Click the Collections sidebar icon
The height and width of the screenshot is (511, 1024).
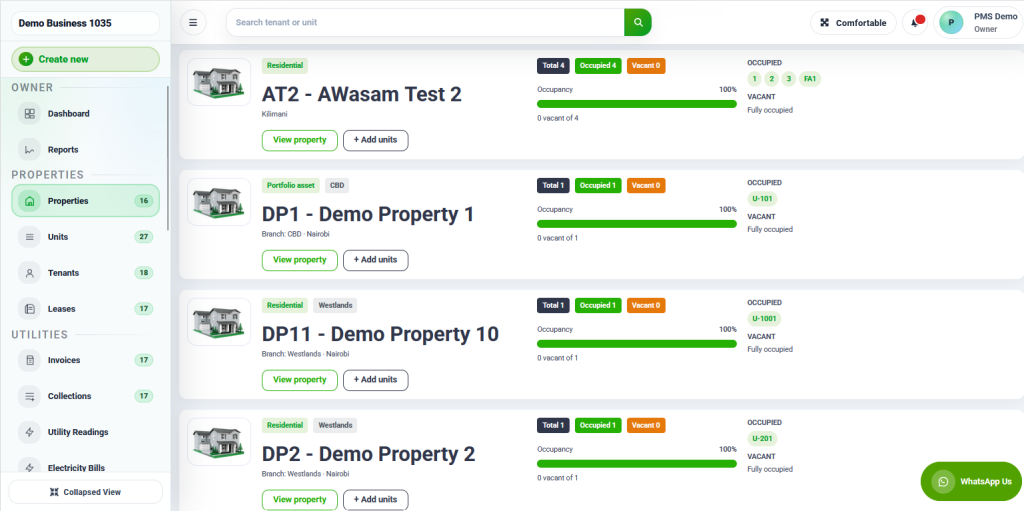[x=29, y=396]
